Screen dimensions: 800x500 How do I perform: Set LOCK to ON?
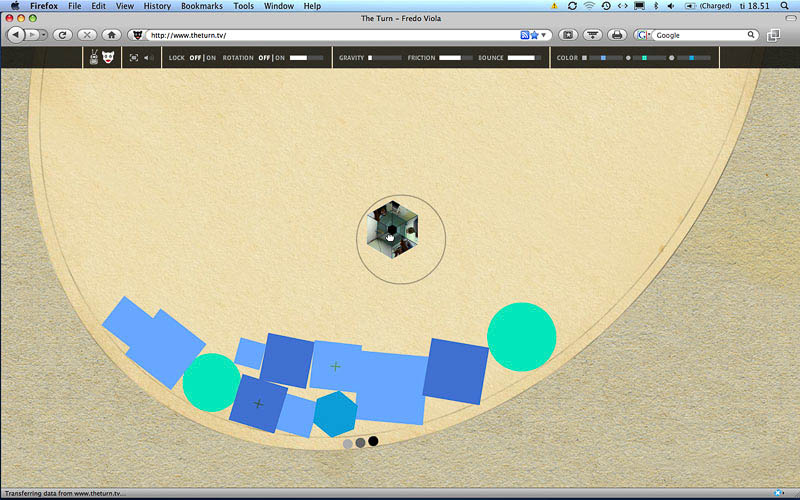(x=211, y=58)
